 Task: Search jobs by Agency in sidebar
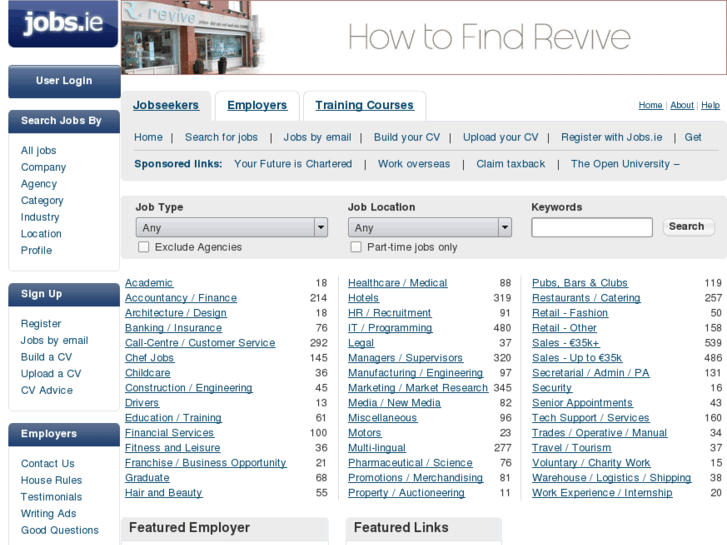39,184
